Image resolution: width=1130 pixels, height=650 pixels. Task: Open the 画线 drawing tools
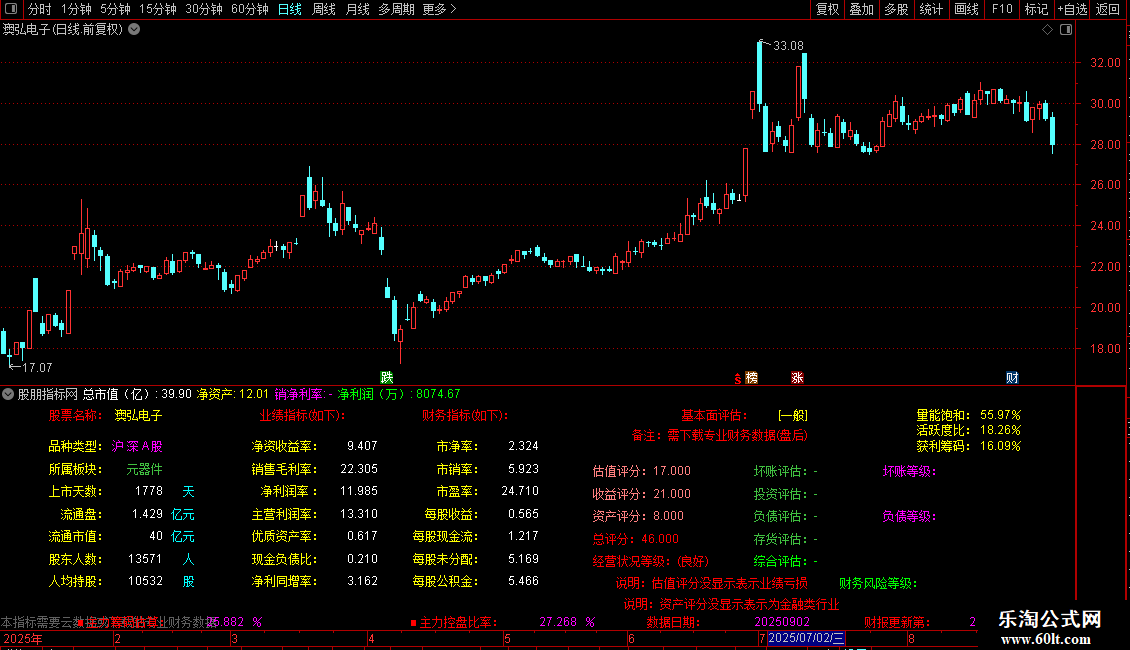click(966, 9)
